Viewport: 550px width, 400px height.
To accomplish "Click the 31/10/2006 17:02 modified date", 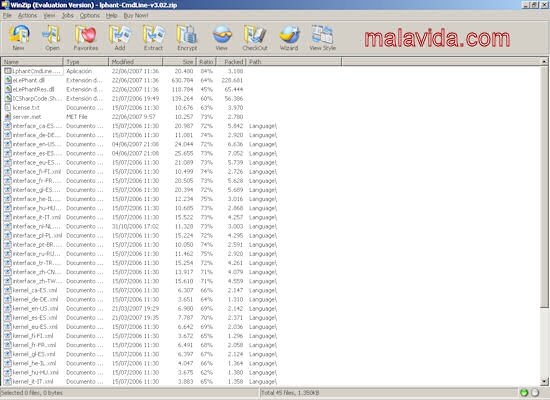I will click(135, 226).
